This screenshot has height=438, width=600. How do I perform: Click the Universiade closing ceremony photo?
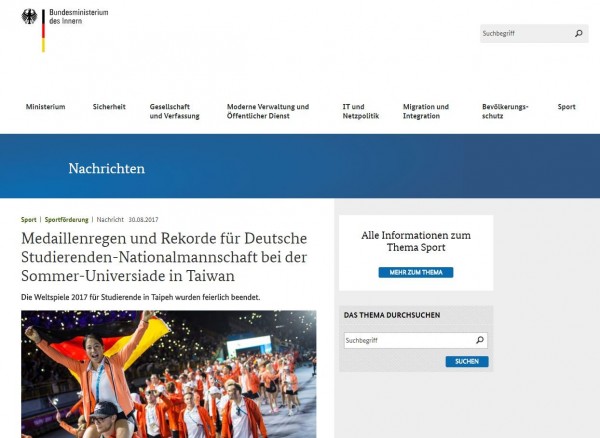(x=169, y=374)
